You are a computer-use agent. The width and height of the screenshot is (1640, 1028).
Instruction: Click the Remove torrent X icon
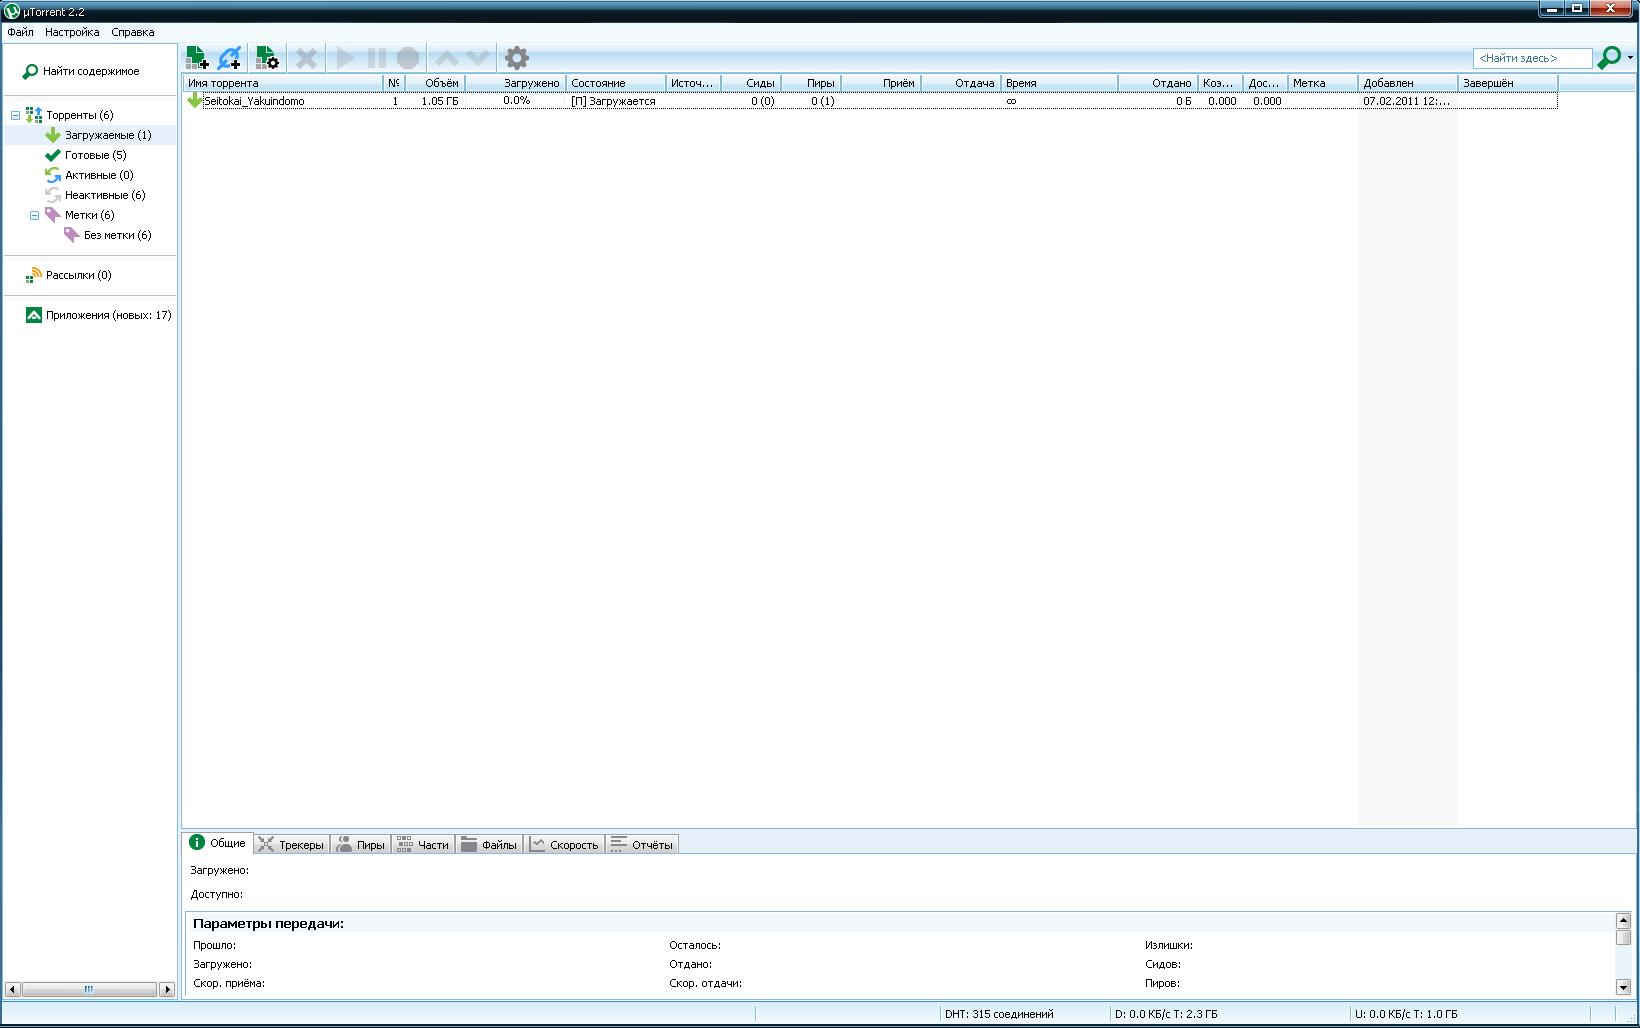coord(306,58)
